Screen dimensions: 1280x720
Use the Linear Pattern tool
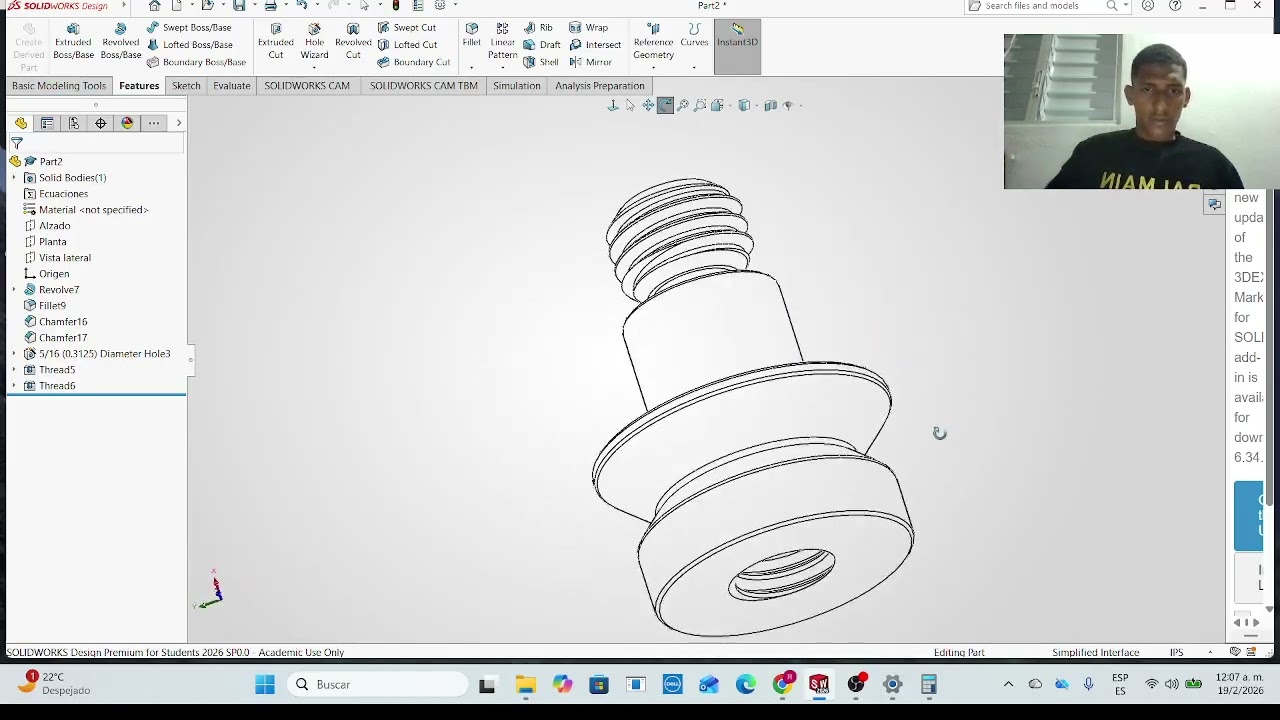[502, 41]
